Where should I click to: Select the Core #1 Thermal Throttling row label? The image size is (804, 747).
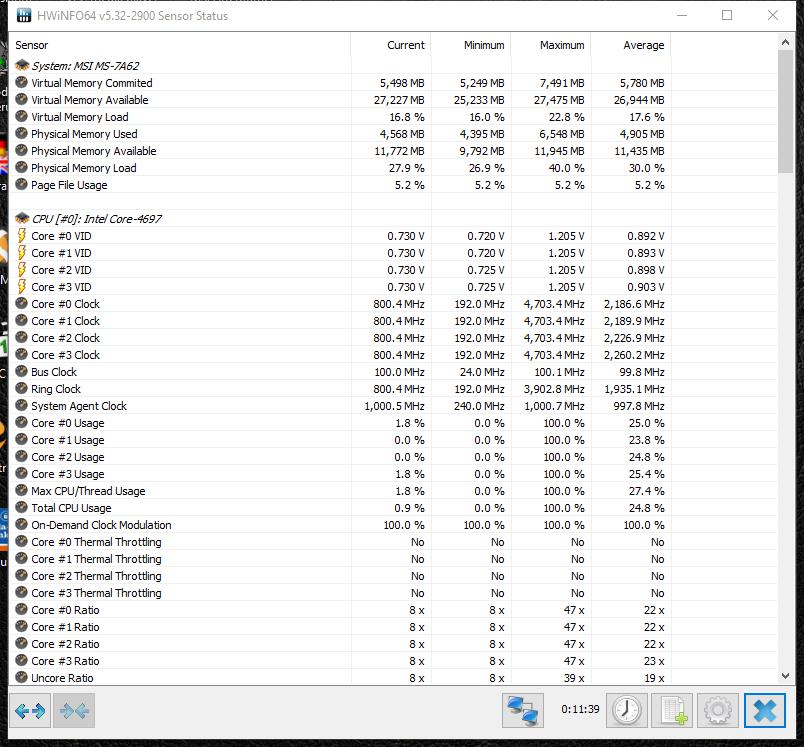pyautogui.click(x=96, y=559)
